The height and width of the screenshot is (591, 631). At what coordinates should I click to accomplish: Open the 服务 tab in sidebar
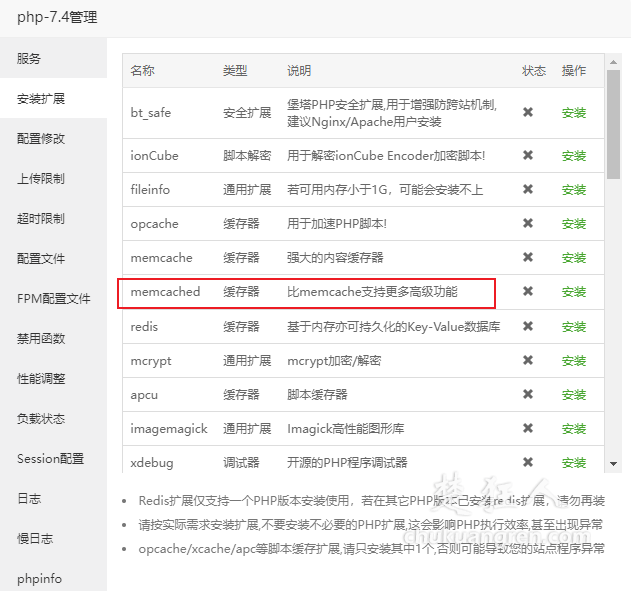(x=29, y=58)
